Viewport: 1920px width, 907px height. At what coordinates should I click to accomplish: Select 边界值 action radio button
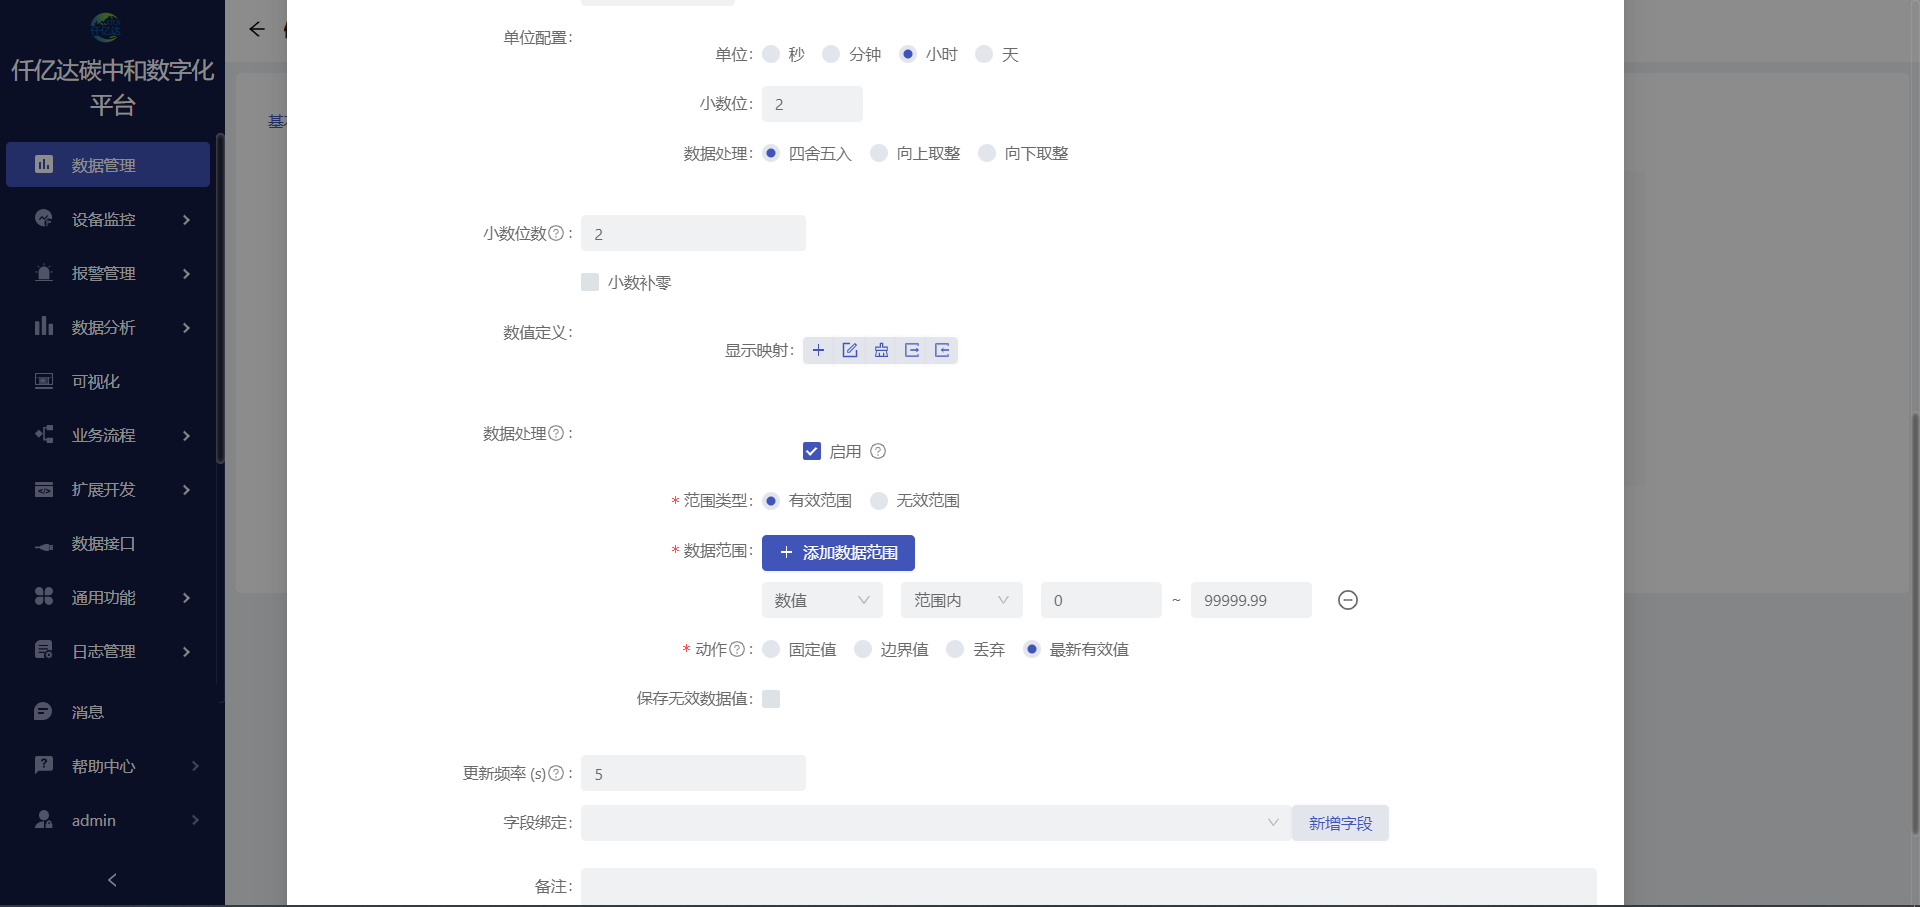(x=863, y=649)
